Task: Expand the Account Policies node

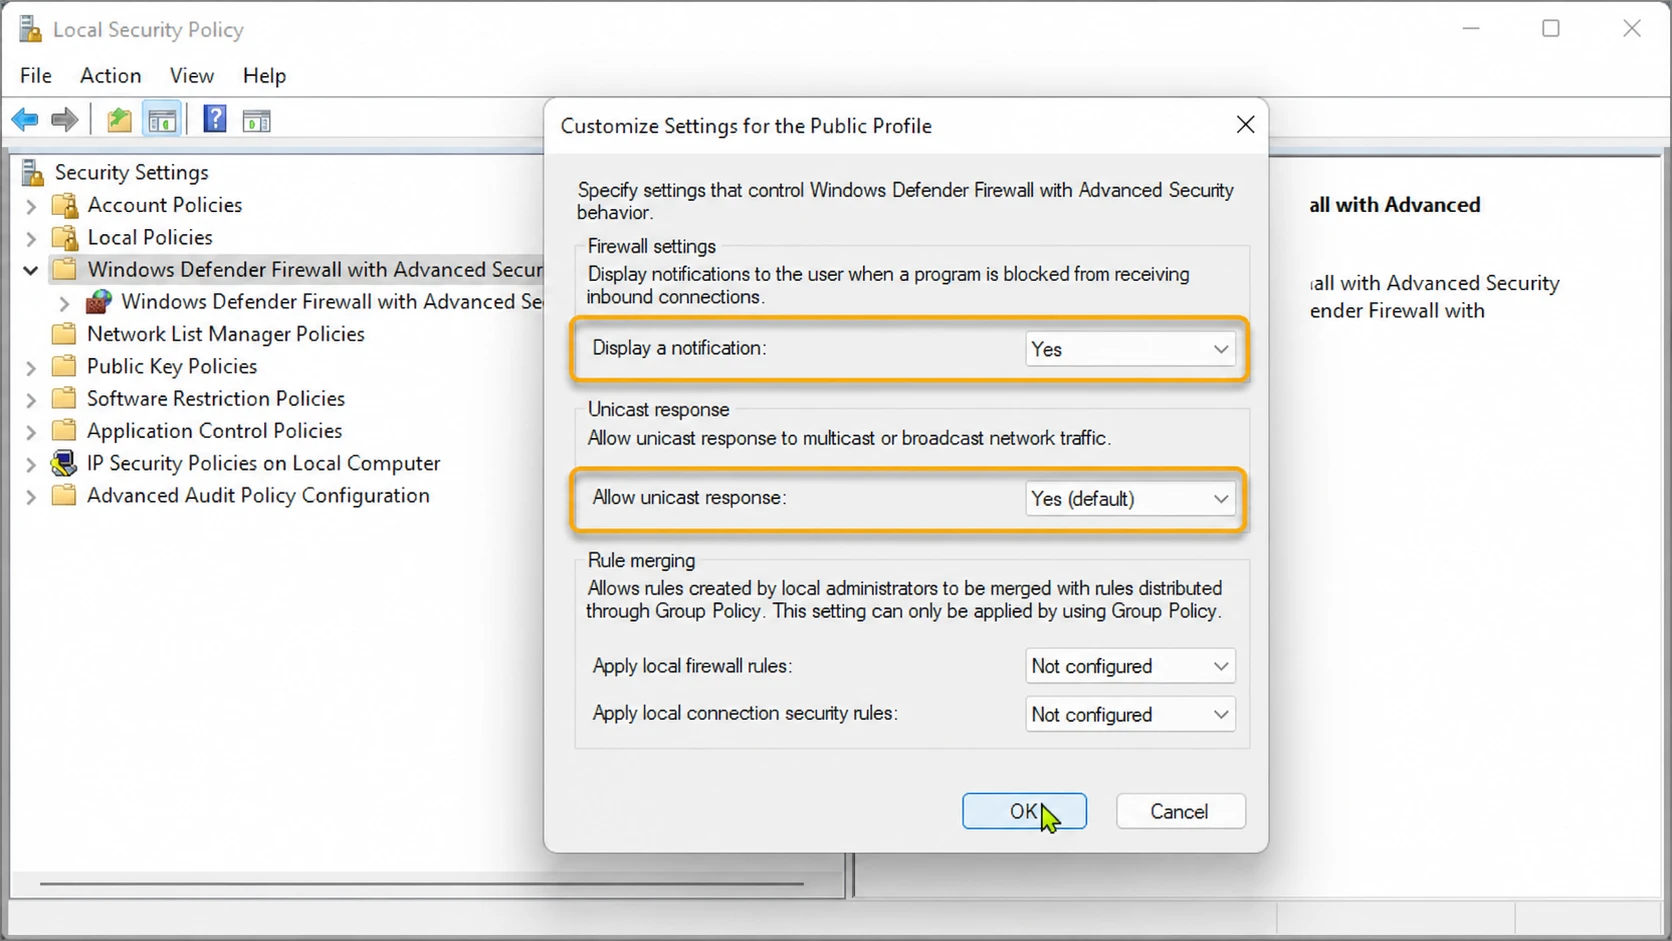Action: tap(31, 206)
